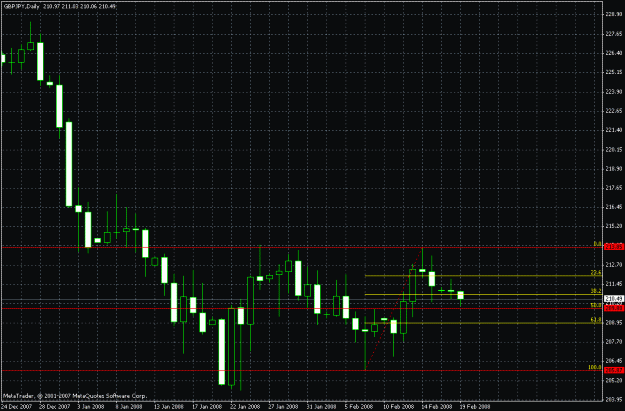Click the 31 Jan 2008 date label
Viewport: 625px width, 411px height.
click(x=322, y=407)
